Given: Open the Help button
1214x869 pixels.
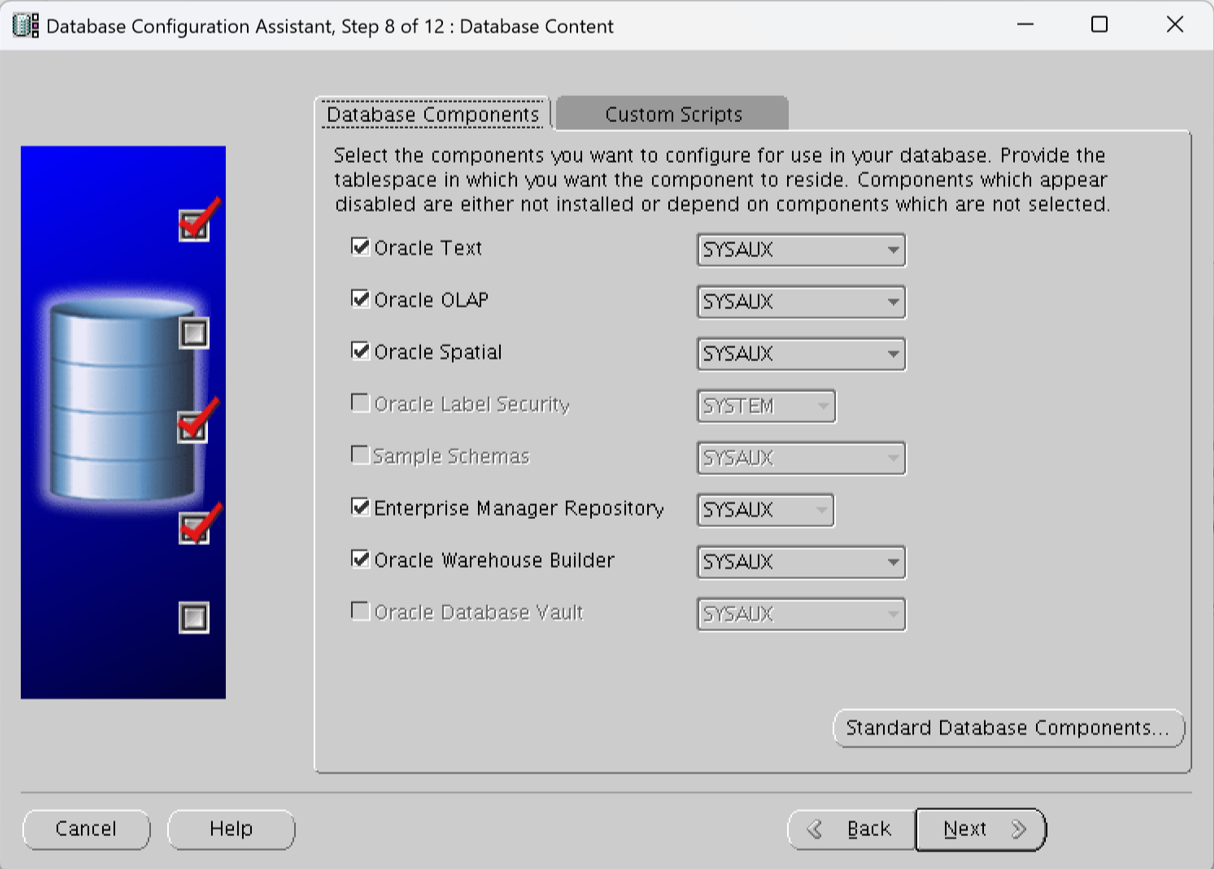Looking at the screenshot, I should coord(231,829).
